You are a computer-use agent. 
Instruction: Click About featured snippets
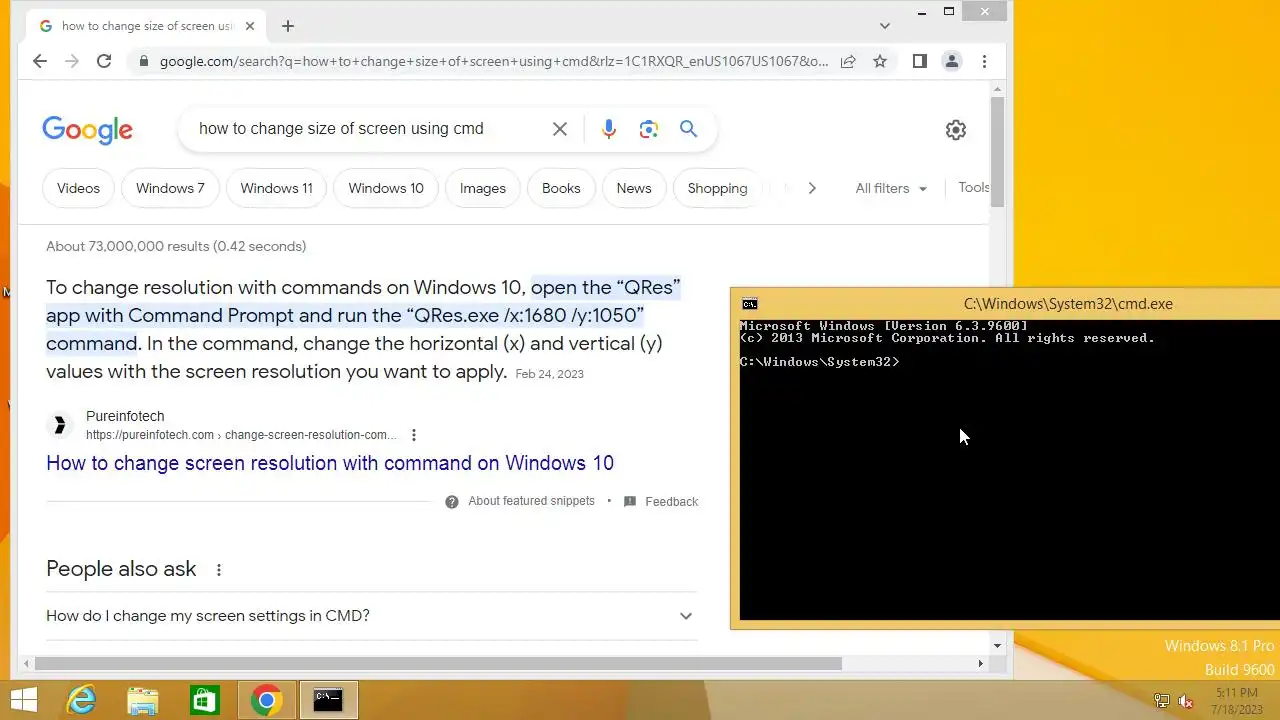point(531,501)
